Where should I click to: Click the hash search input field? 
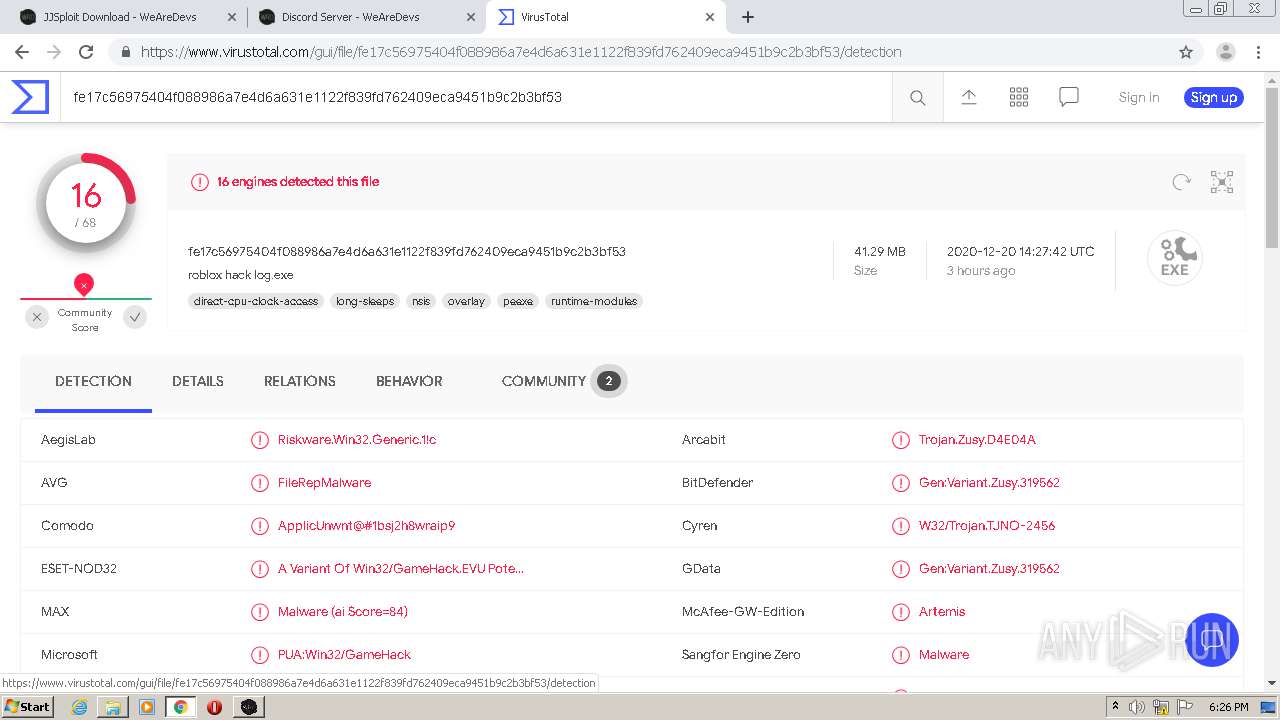click(x=476, y=97)
